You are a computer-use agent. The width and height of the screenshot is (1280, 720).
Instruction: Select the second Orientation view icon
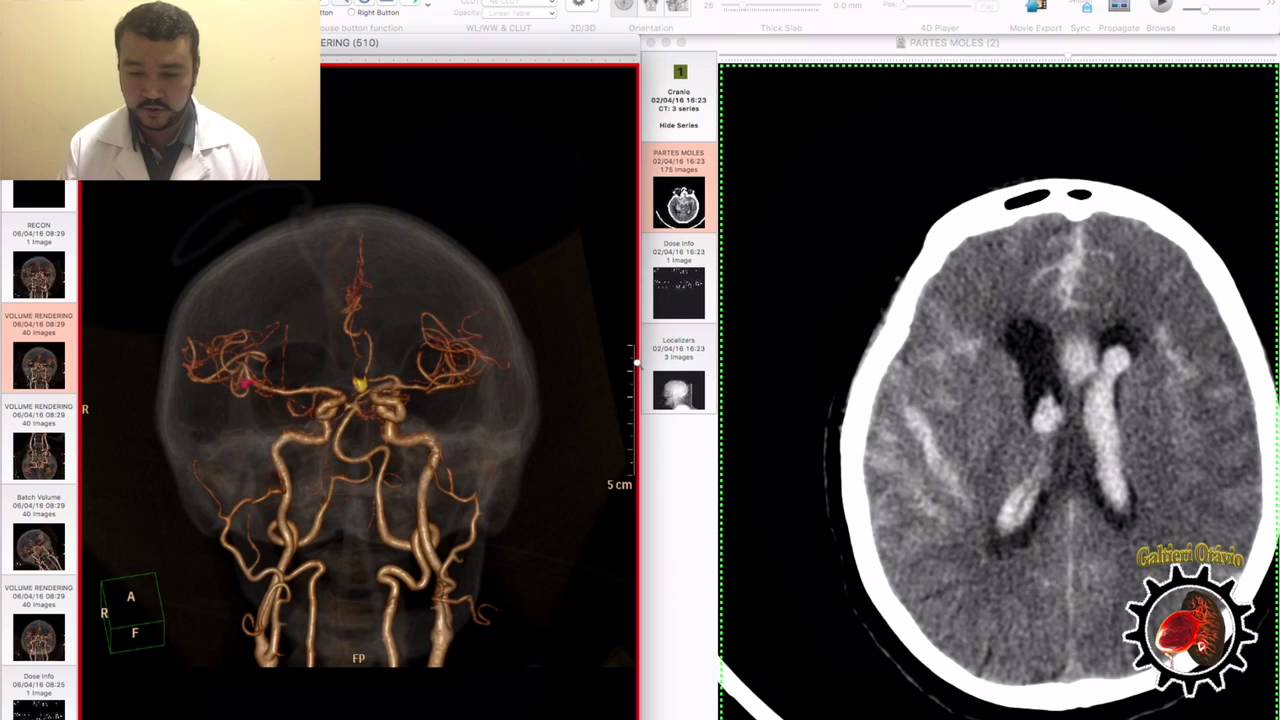[x=652, y=5]
